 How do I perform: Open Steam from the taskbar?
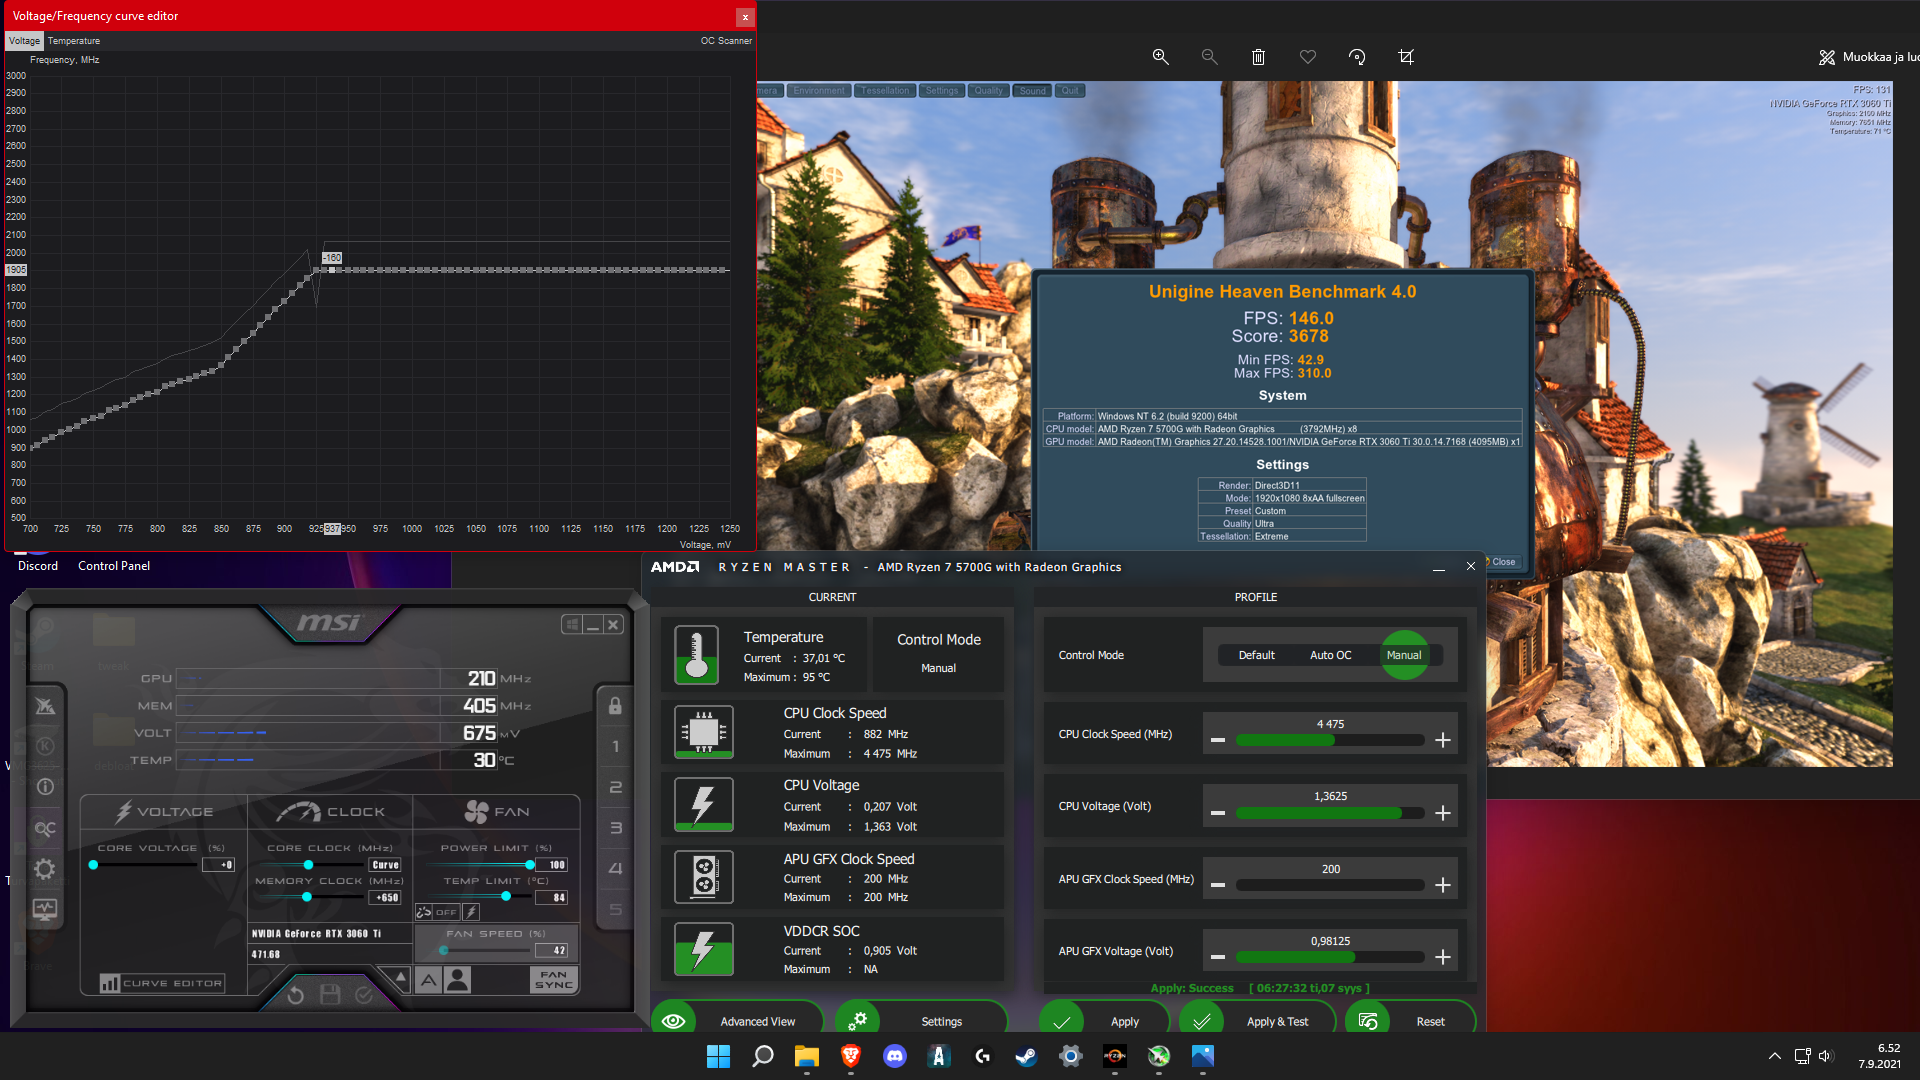click(x=1026, y=1056)
